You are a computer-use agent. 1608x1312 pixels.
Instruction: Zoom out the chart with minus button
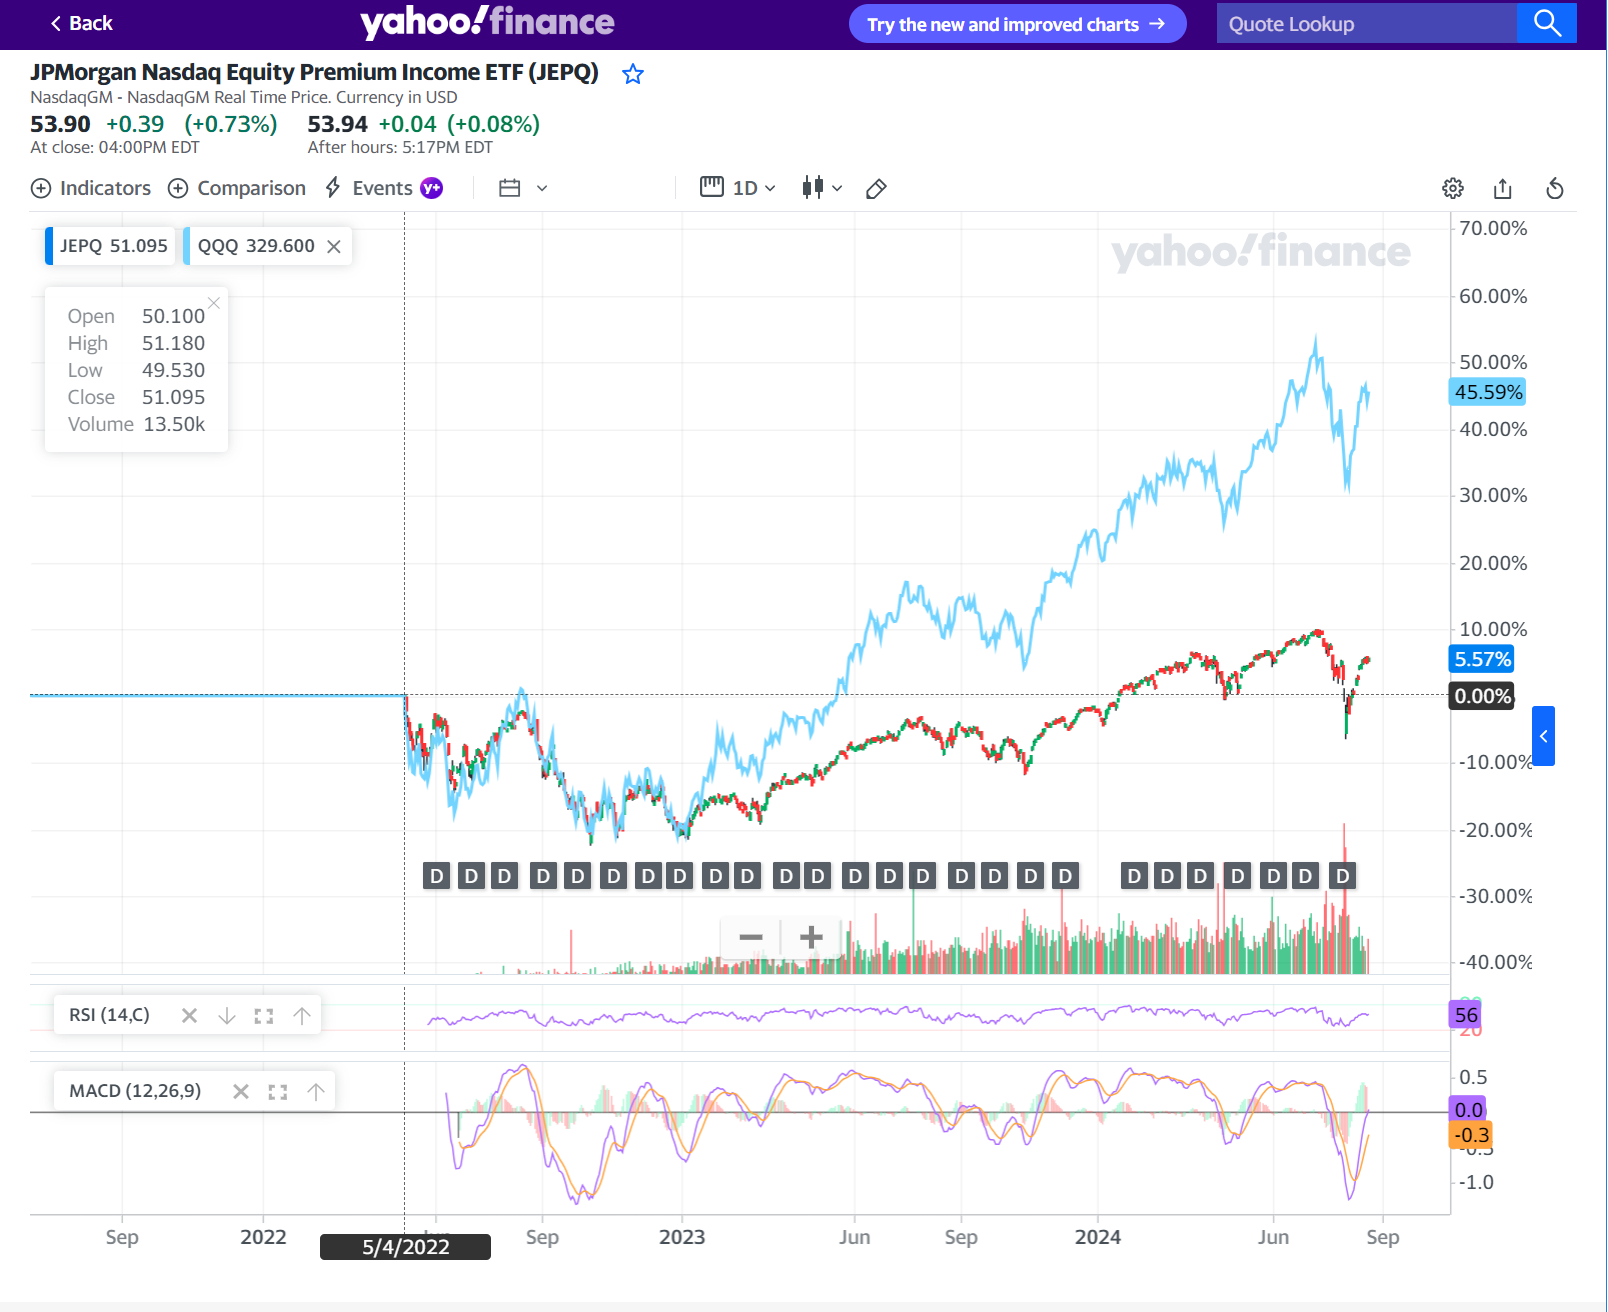(751, 937)
